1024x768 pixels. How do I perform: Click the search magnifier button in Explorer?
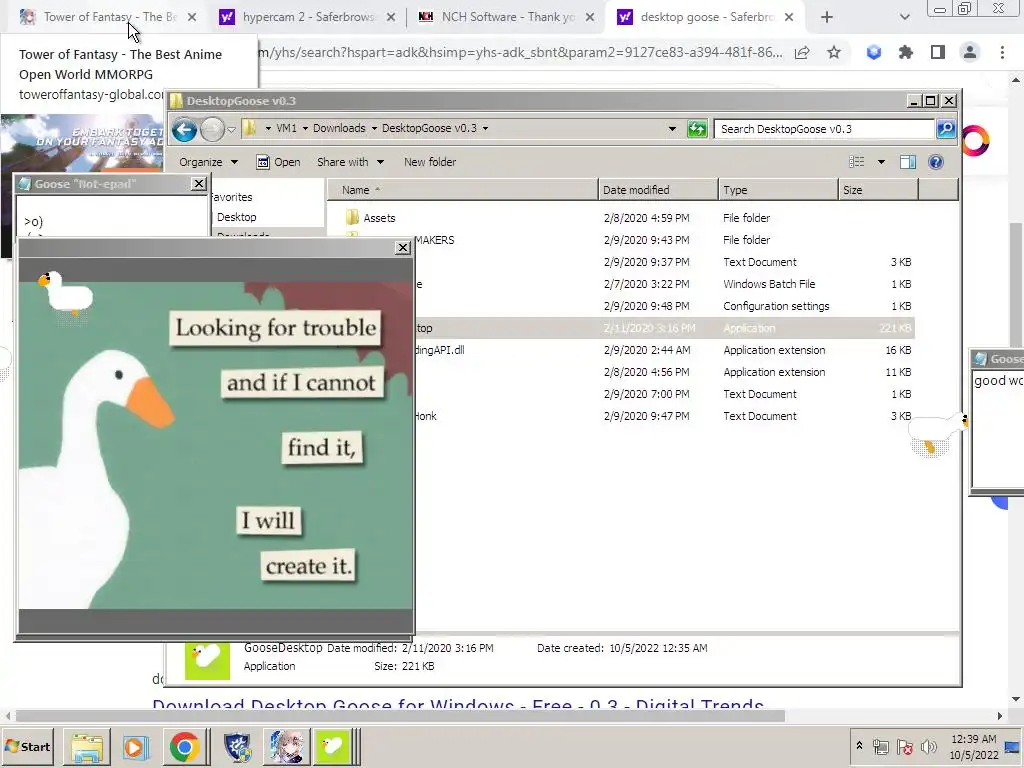coord(946,129)
